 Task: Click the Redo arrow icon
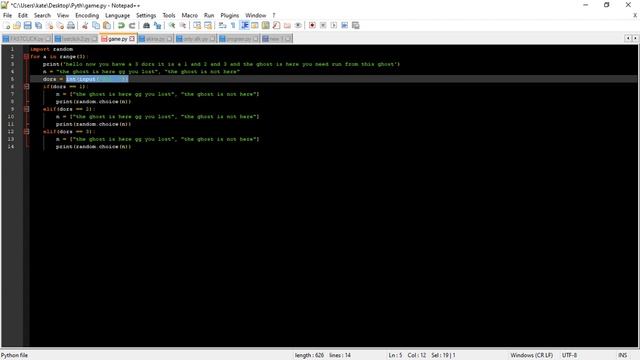coord(132,25)
